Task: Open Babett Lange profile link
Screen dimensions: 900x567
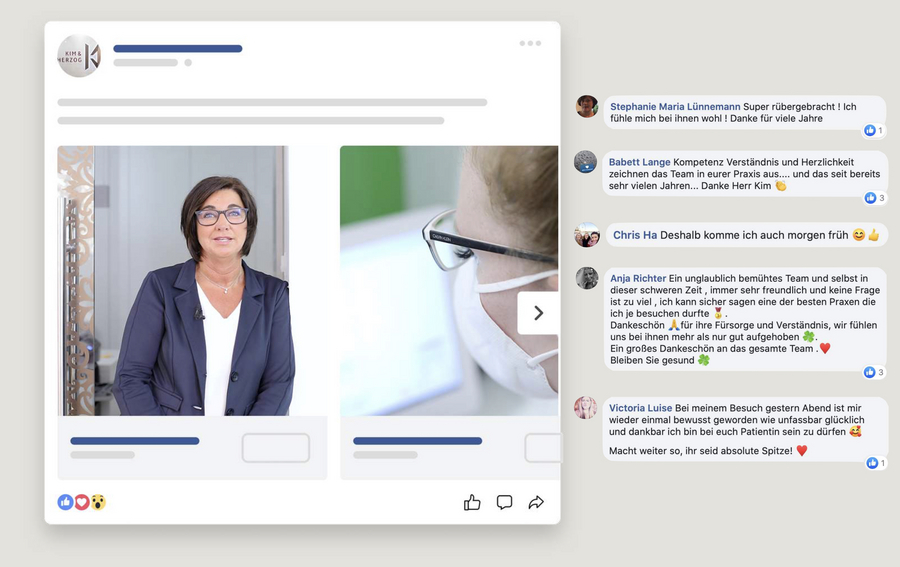Action: coord(639,162)
